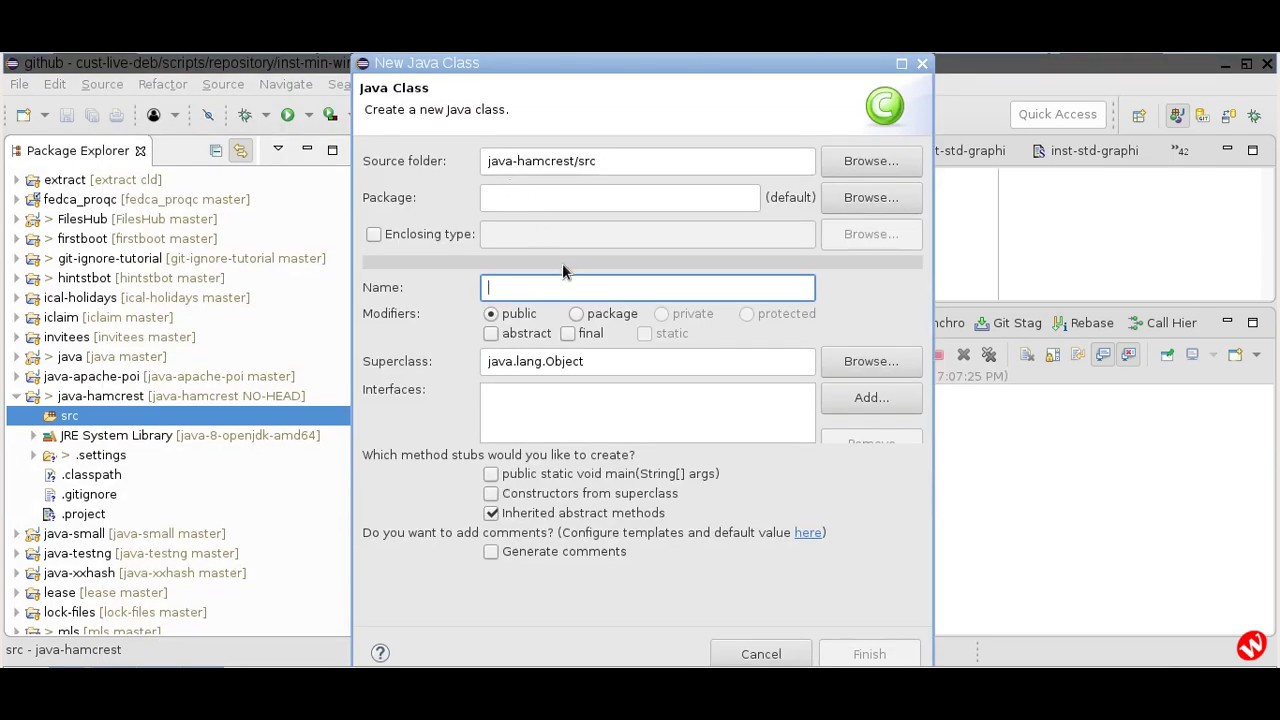
Task: Check Constructors from superclass option
Action: point(491,494)
